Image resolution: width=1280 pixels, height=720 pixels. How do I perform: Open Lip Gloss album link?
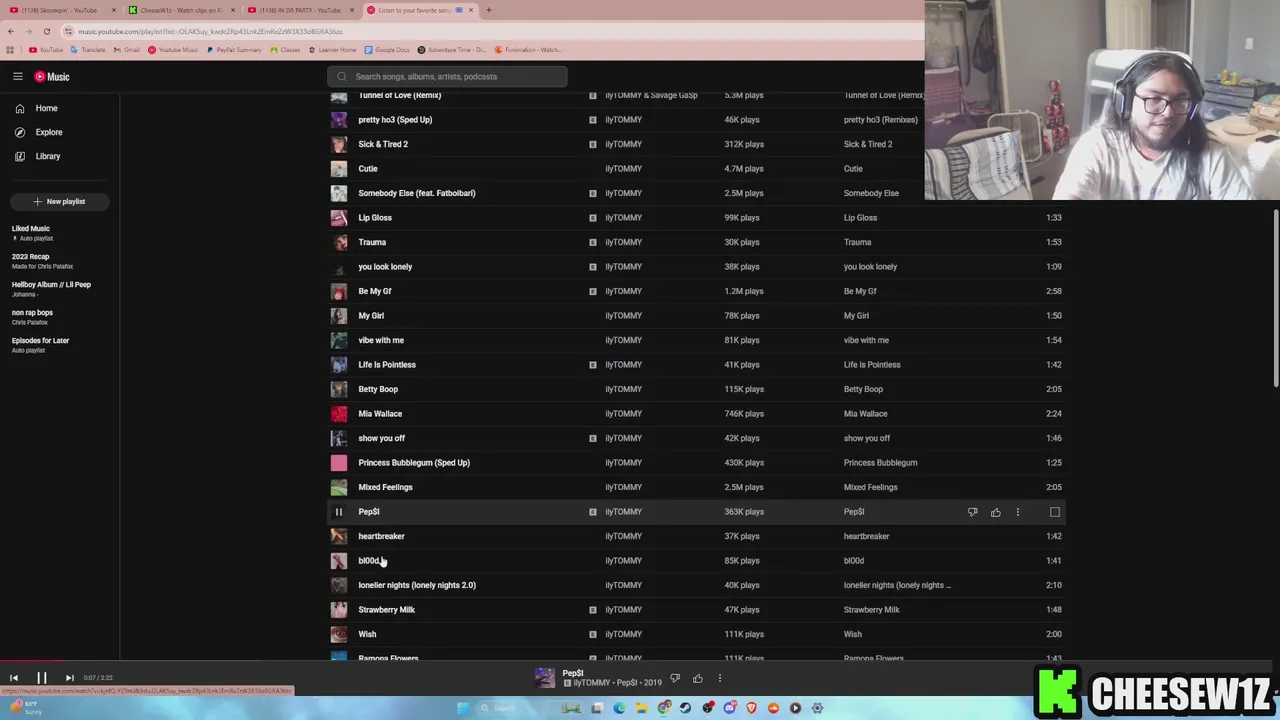point(860,218)
